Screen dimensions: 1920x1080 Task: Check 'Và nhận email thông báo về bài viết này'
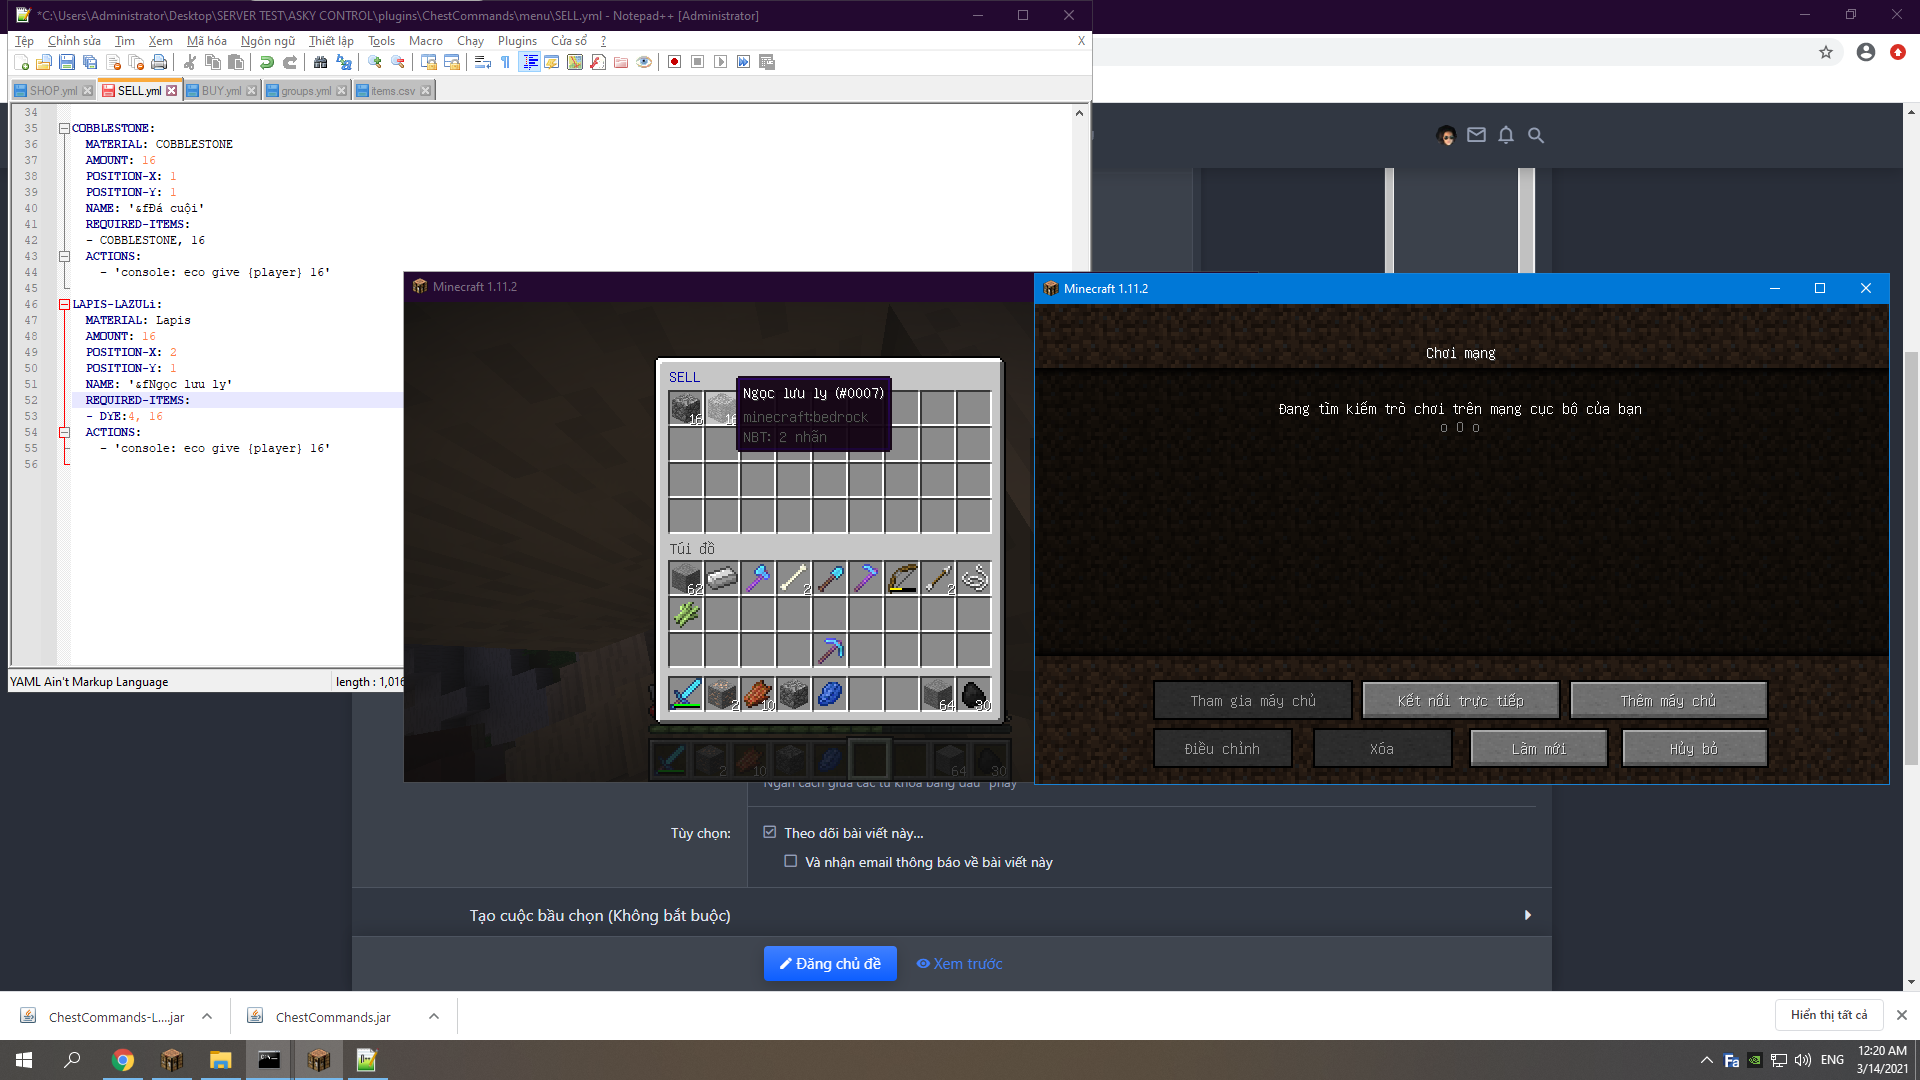791,861
